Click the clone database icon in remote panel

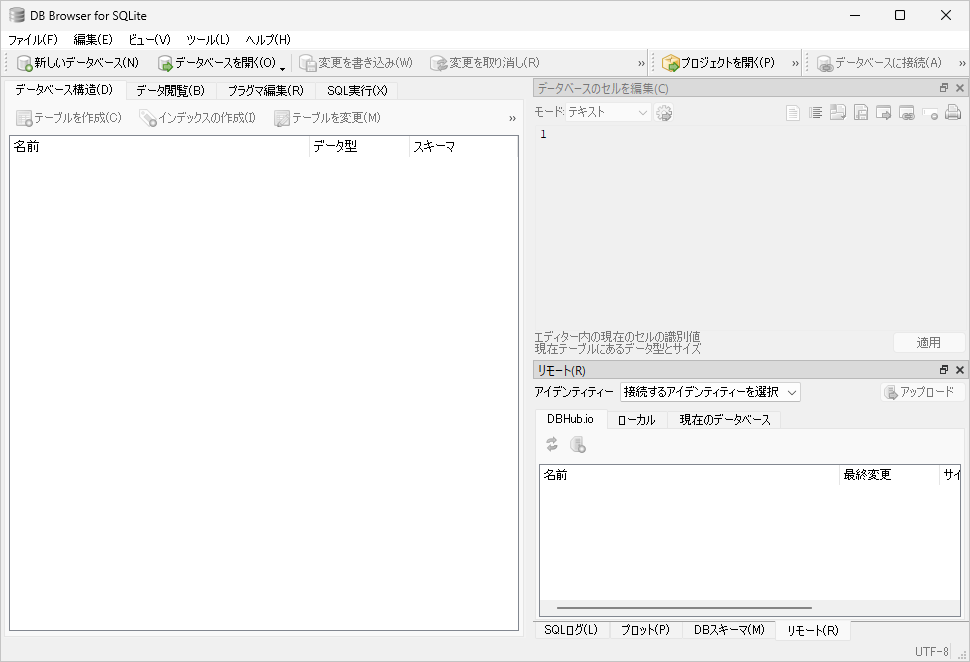click(577, 445)
